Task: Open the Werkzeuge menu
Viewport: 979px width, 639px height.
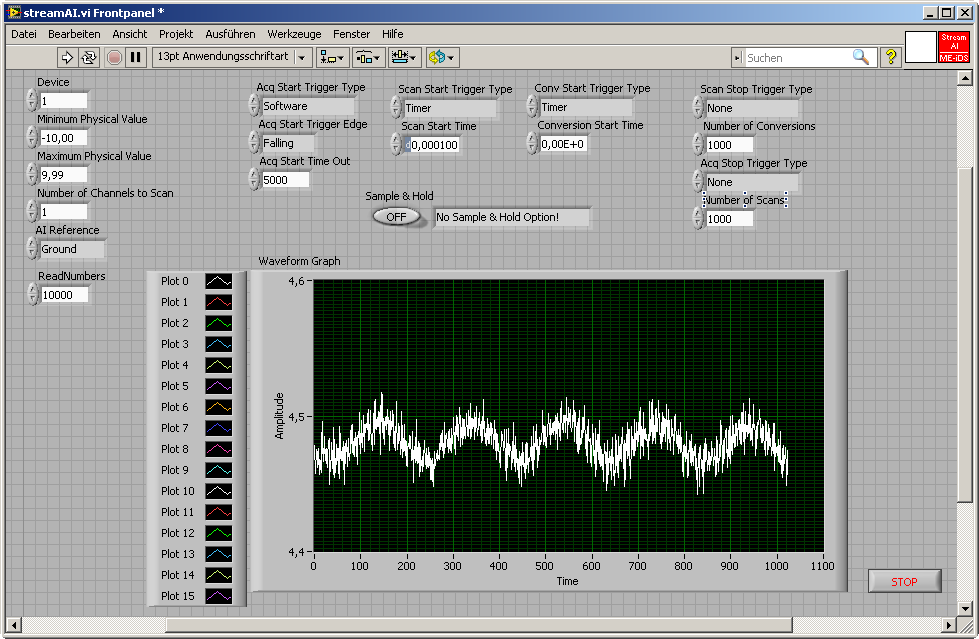Action: 295,34
